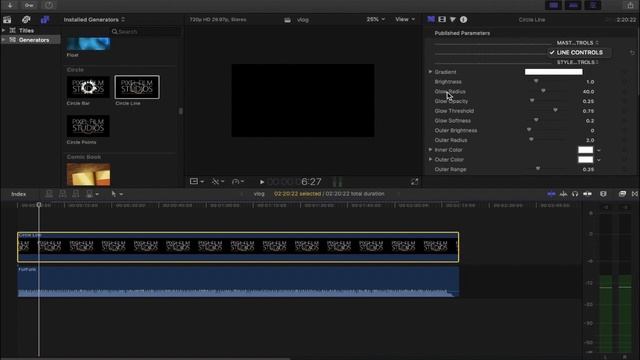Screen dimensions: 640x360
Task: Open the Libraries sidebar icon
Action: point(7,20)
